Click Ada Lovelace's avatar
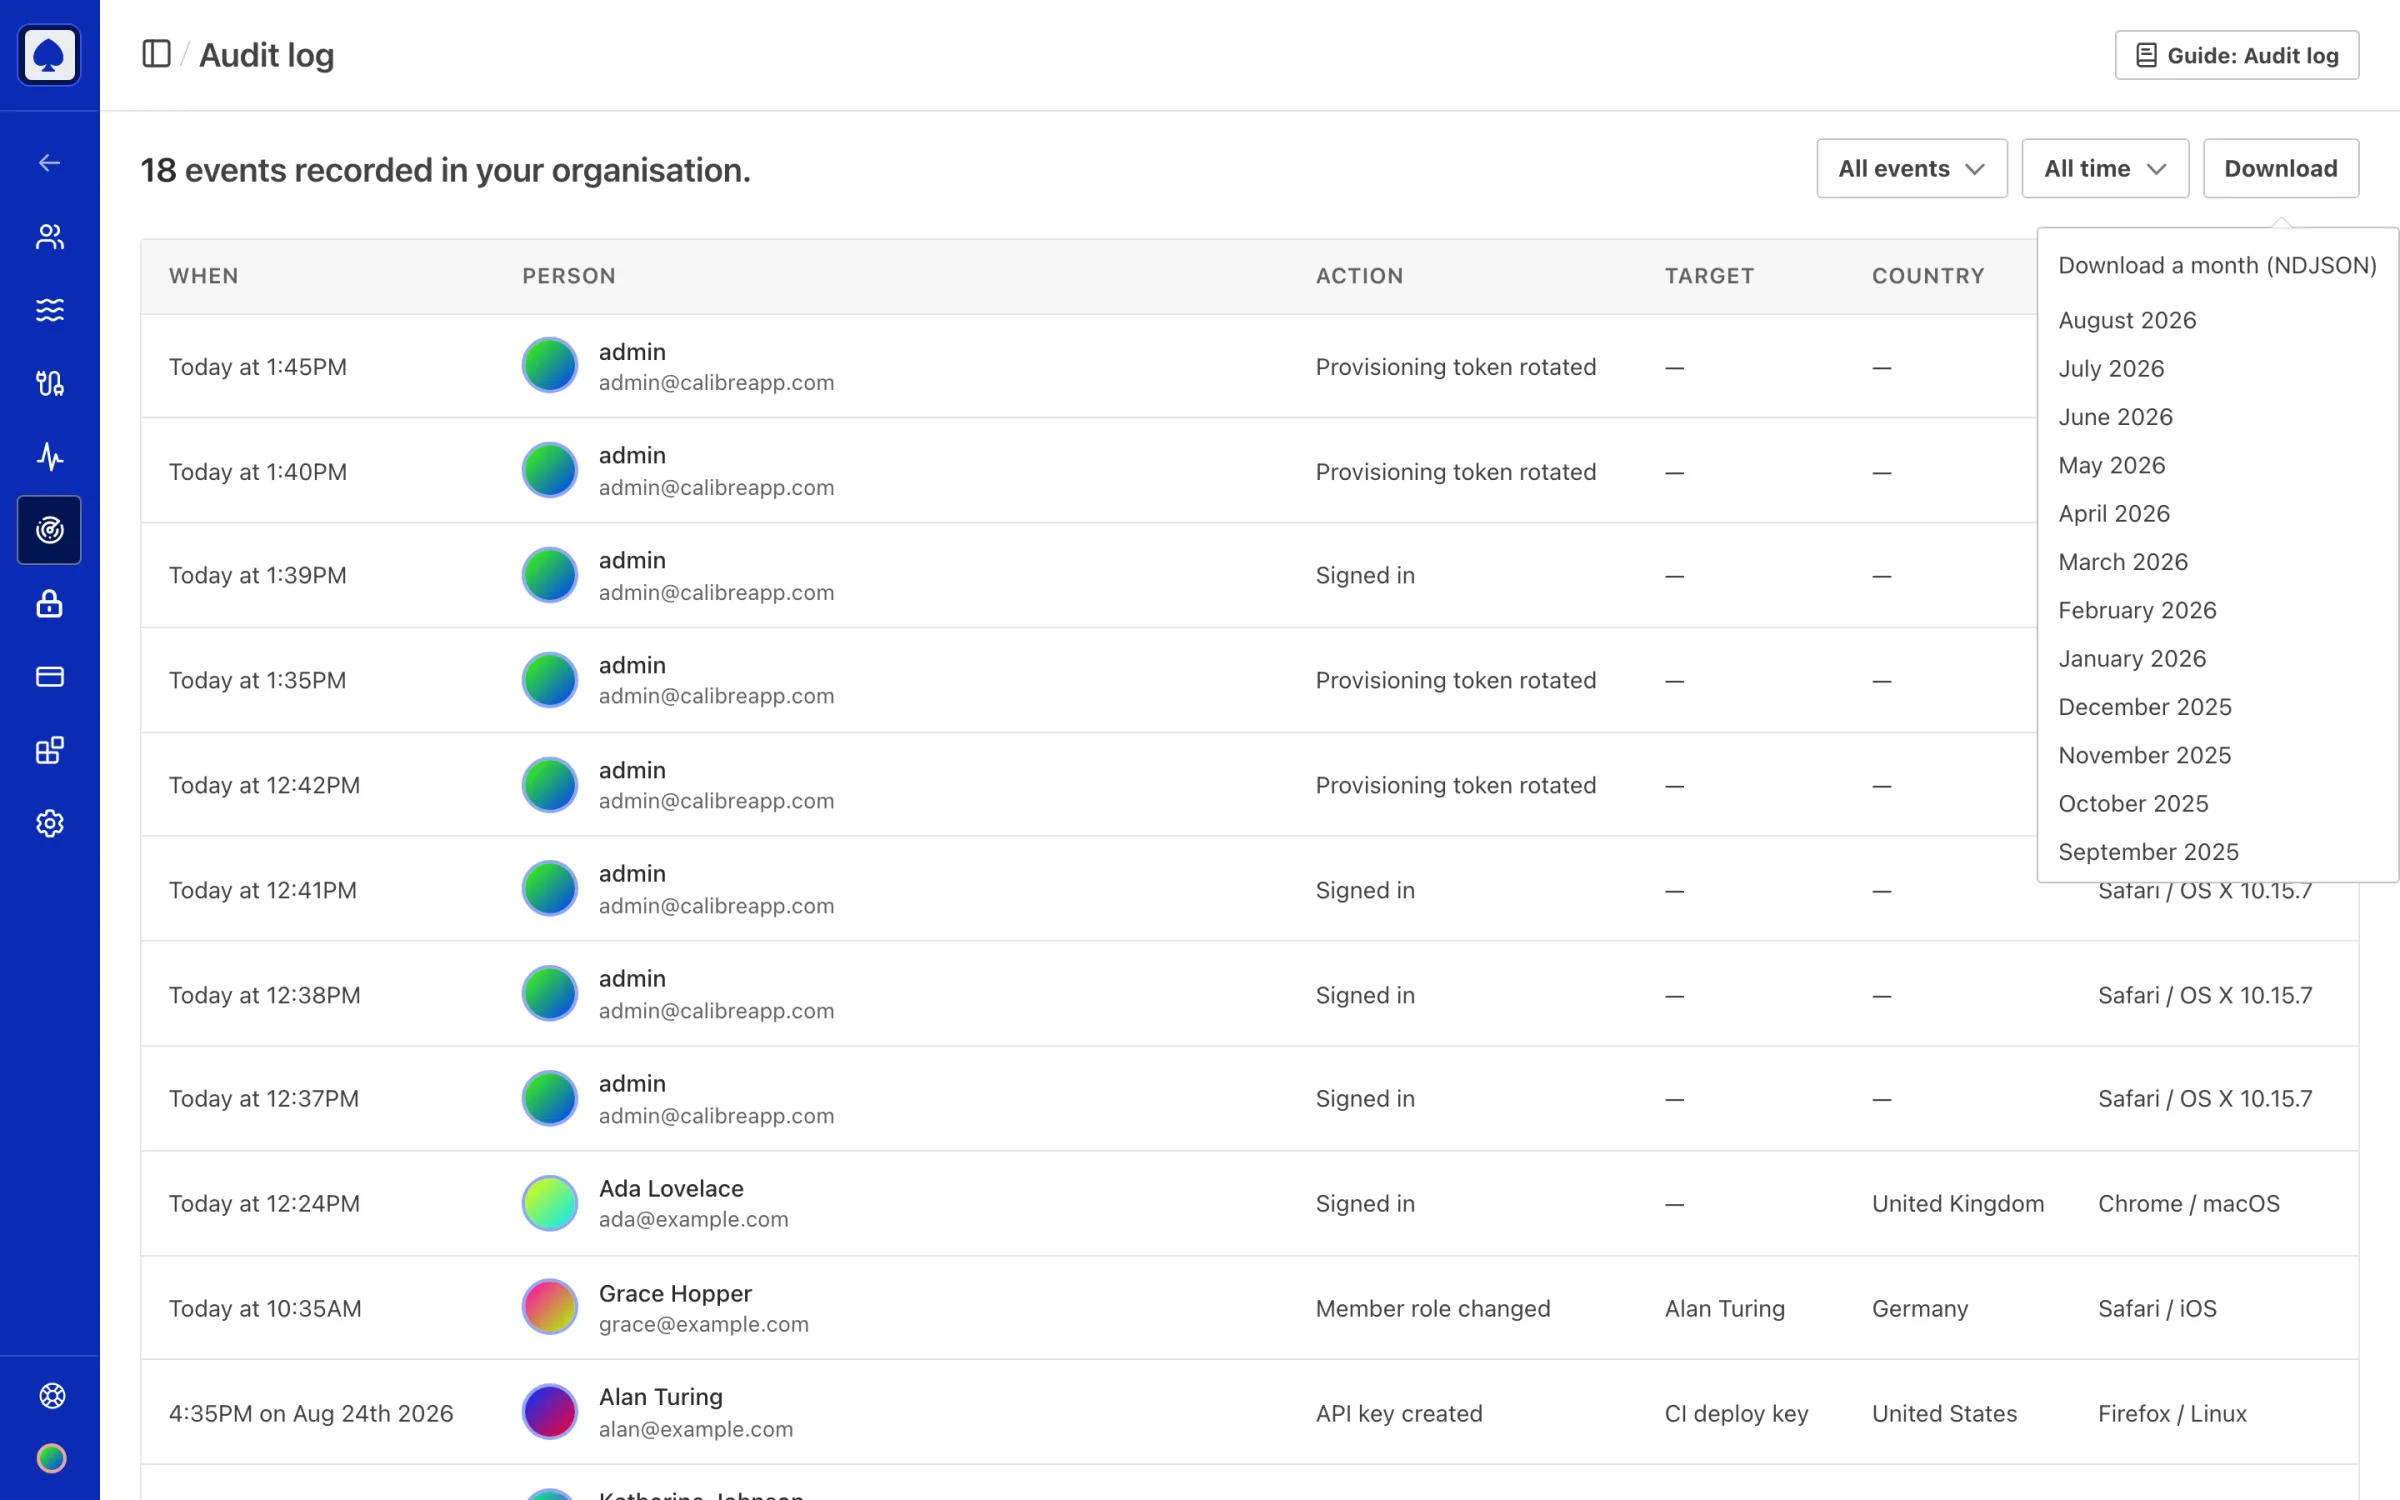Screen dimensions: 2400x1500 [550, 1203]
